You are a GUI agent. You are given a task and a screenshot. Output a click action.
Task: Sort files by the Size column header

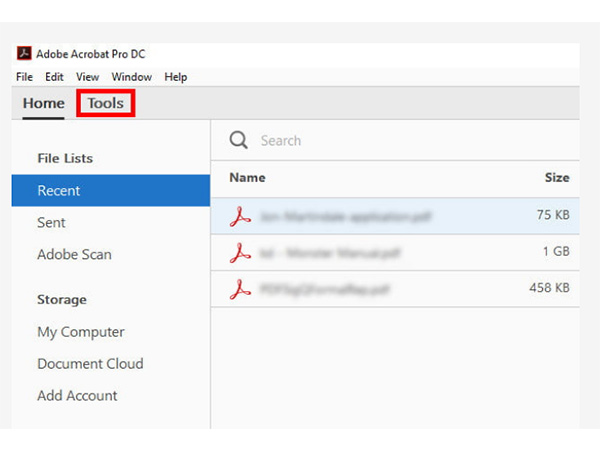point(557,178)
